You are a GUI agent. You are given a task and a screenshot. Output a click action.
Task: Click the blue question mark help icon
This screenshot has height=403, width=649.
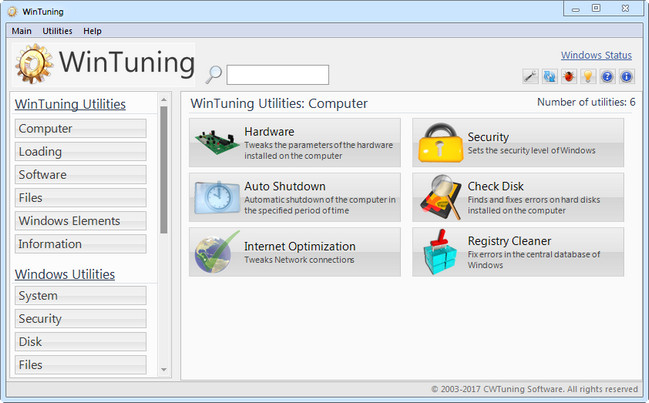(x=607, y=77)
